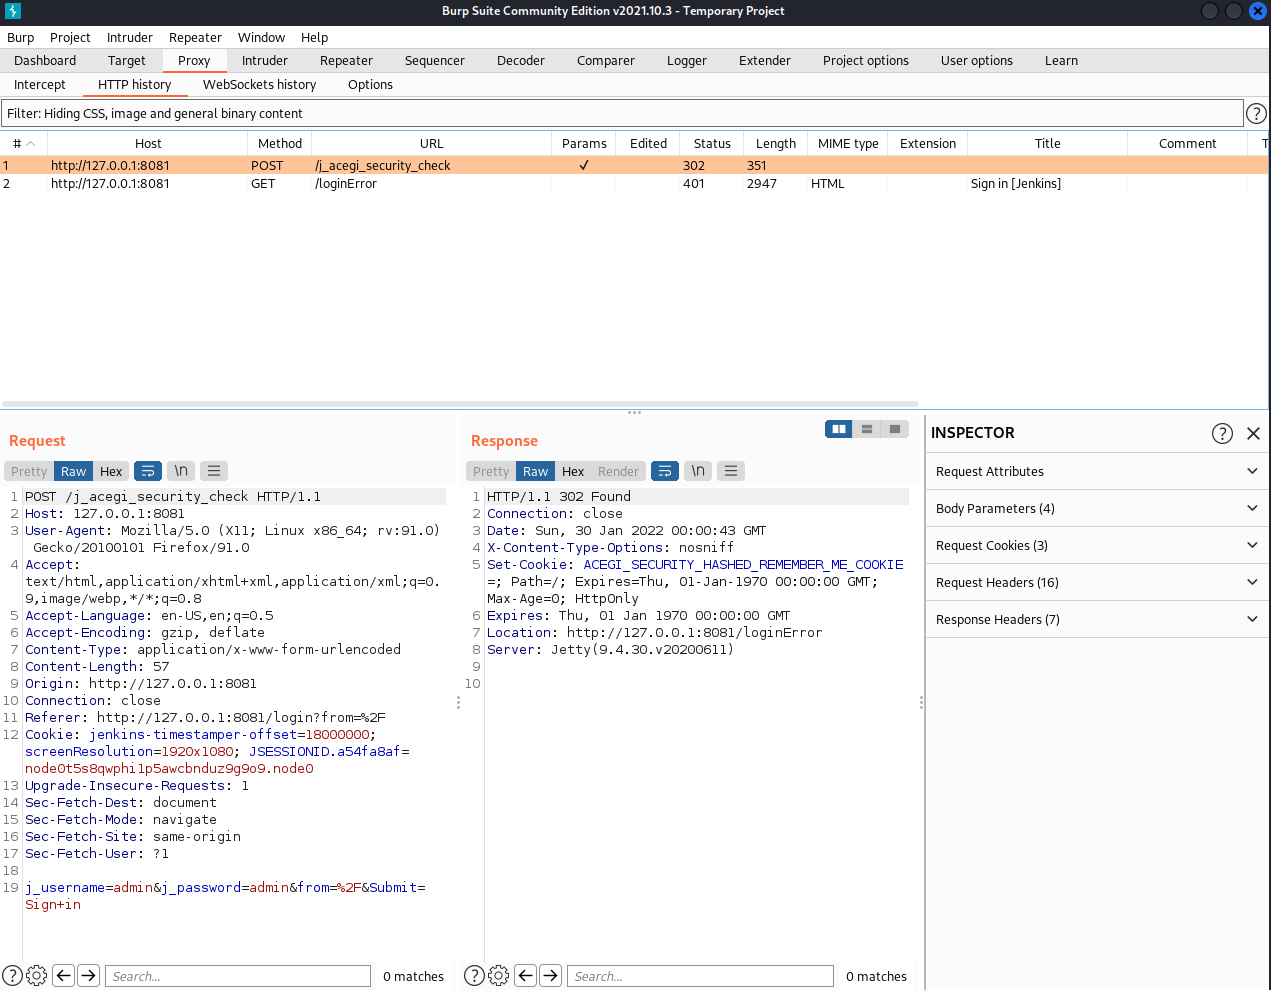Open WebSockets history sub-tab

tap(260, 85)
